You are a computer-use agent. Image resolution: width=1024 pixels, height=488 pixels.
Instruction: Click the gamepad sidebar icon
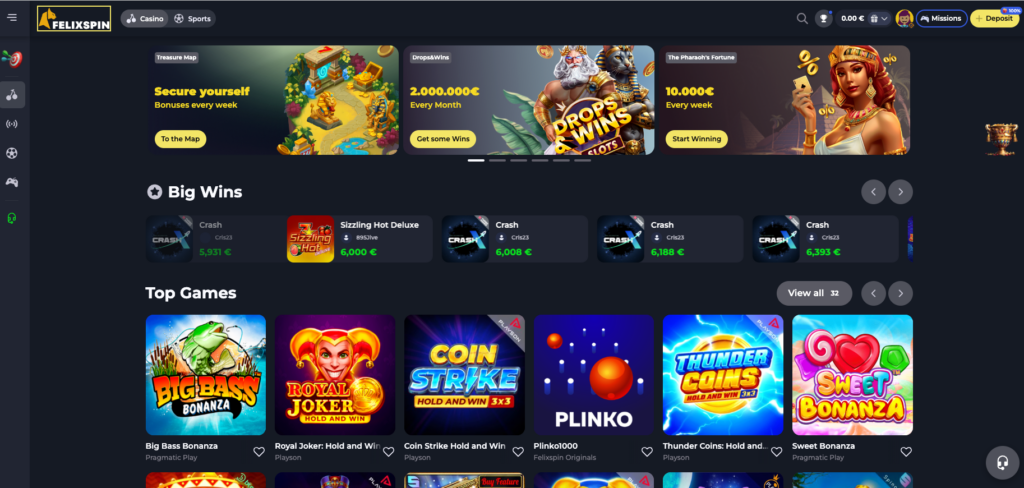click(12, 182)
